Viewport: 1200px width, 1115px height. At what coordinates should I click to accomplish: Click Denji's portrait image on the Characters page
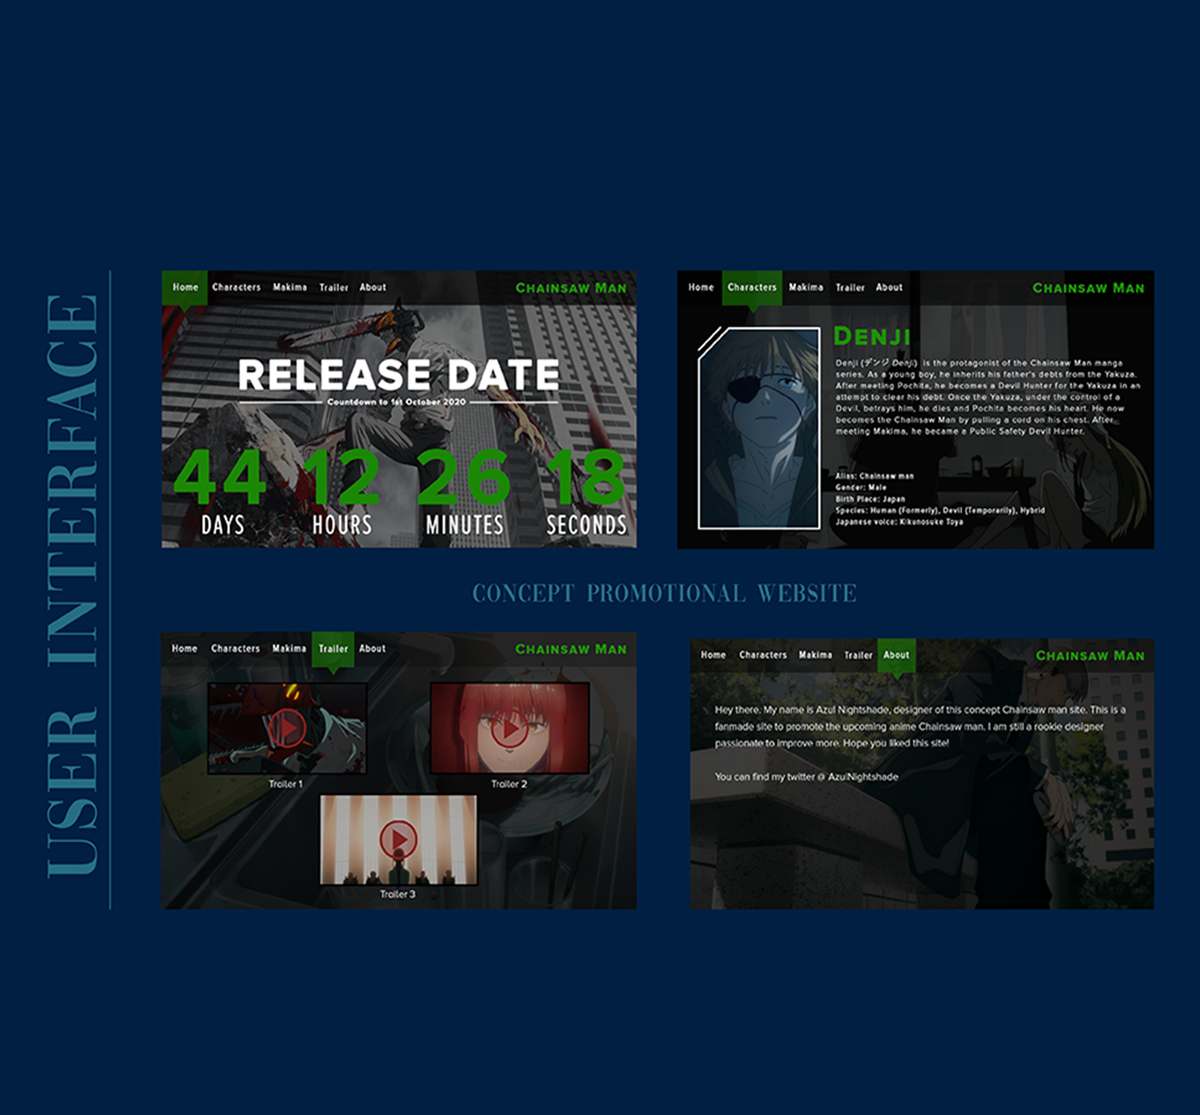click(759, 428)
